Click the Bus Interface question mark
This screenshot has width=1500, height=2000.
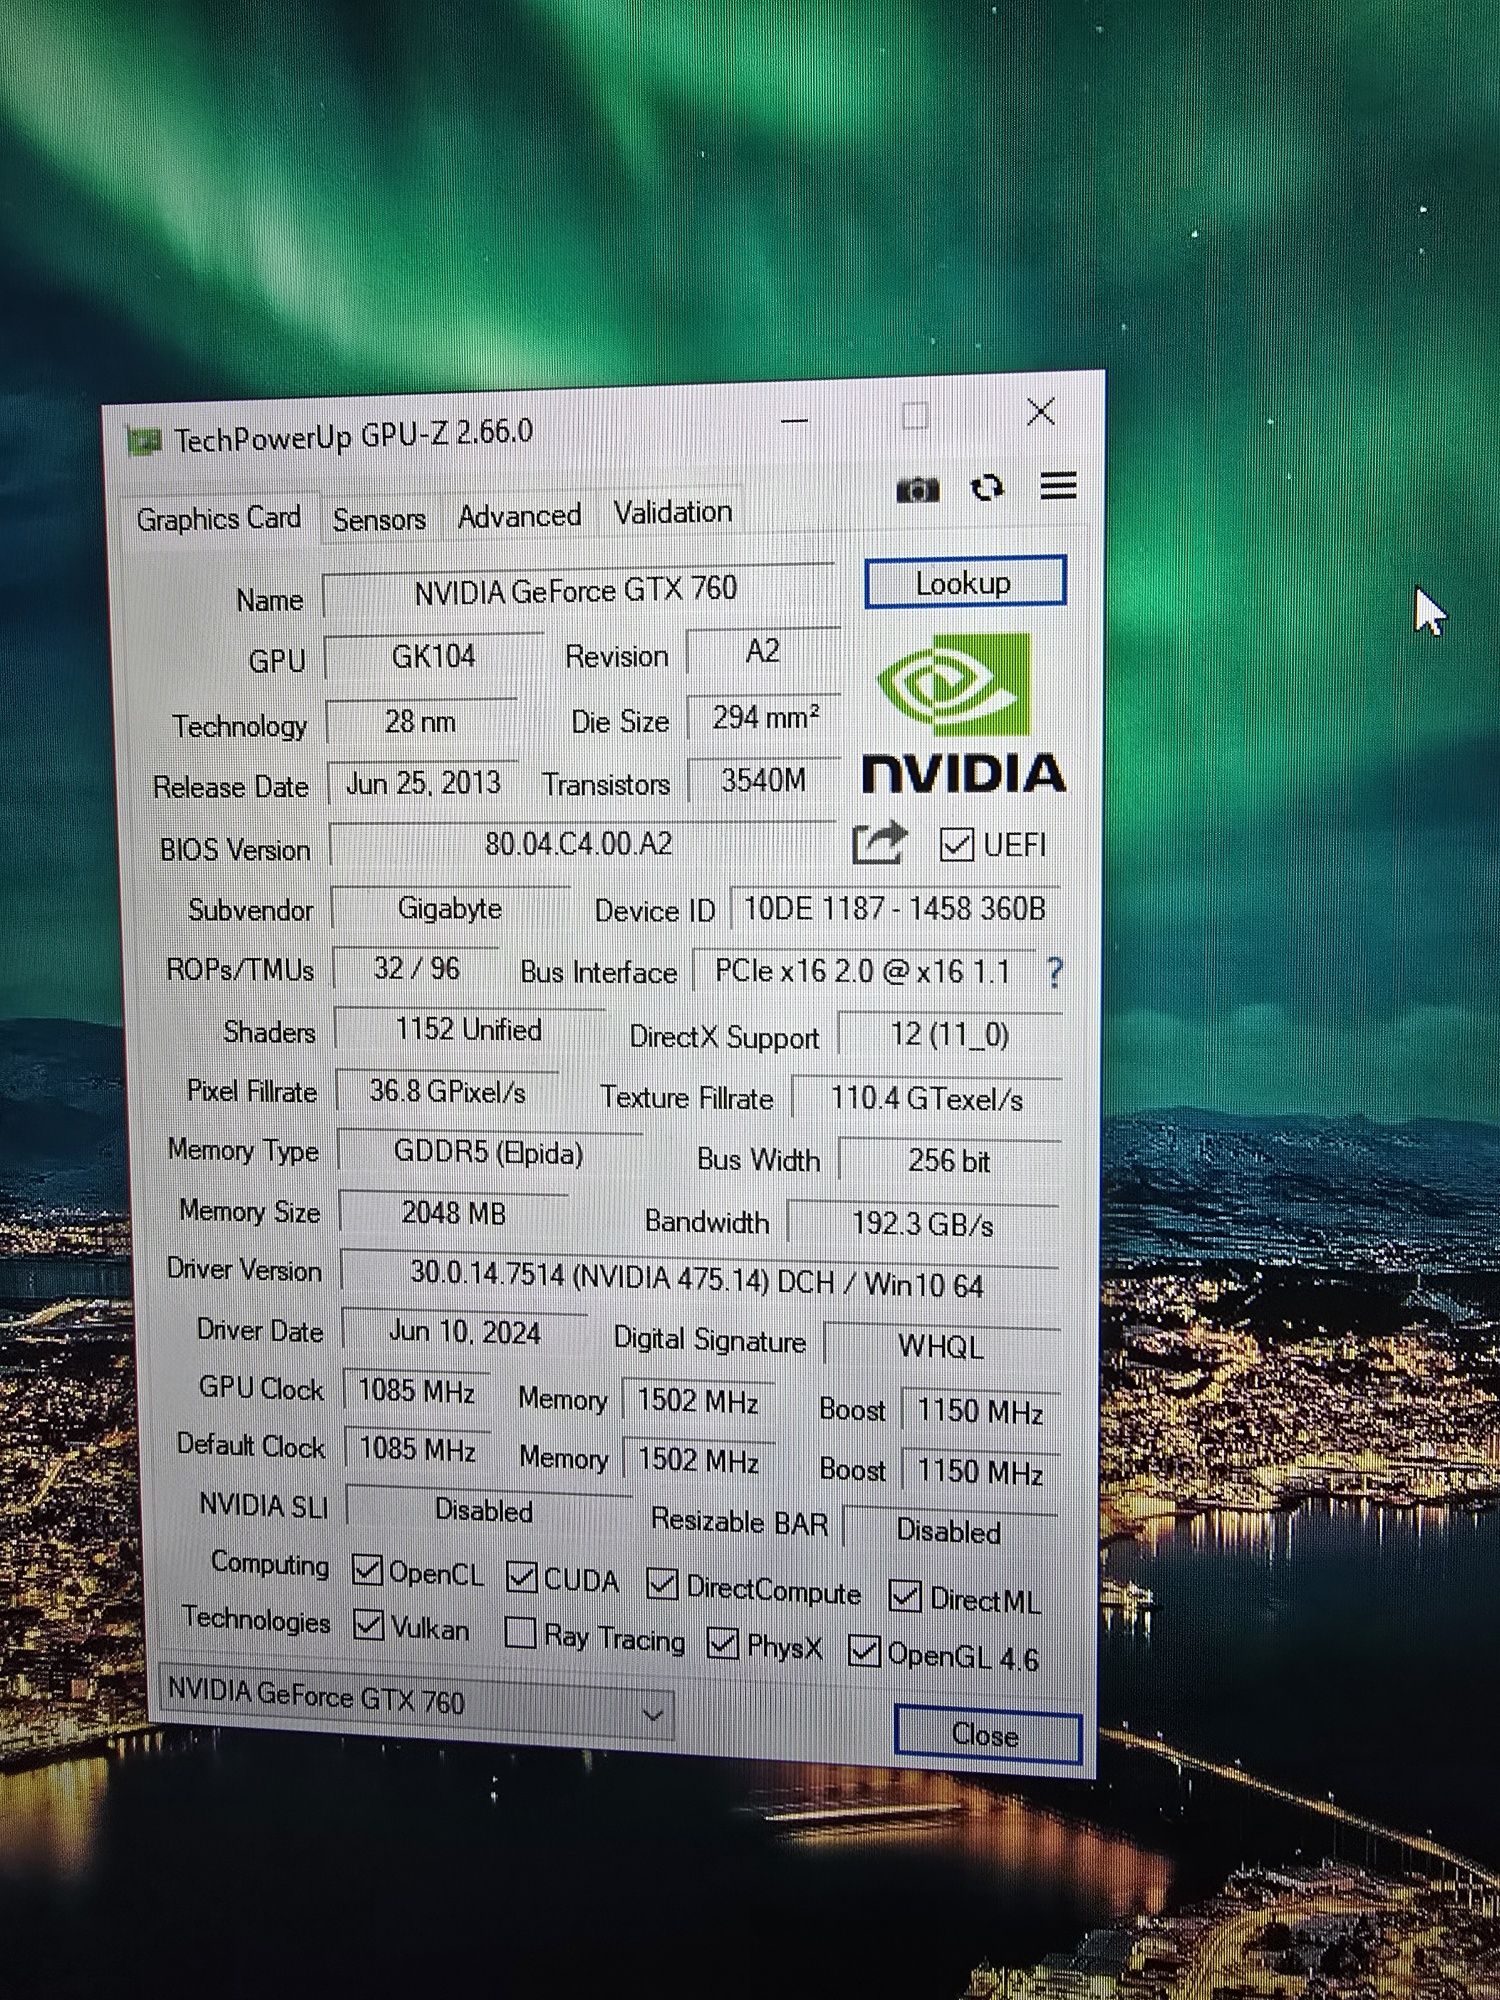point(1054,972)
